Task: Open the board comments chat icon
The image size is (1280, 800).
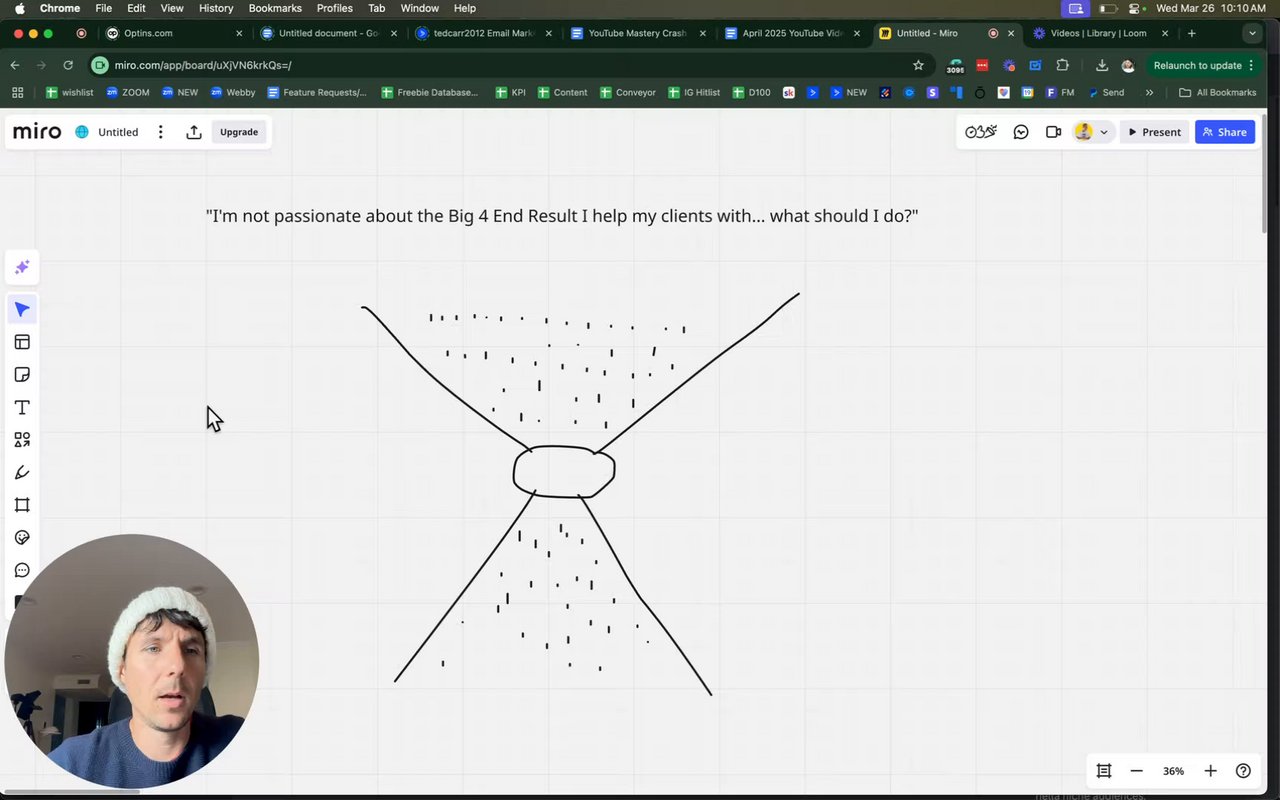Action: tap(1021, 132)
